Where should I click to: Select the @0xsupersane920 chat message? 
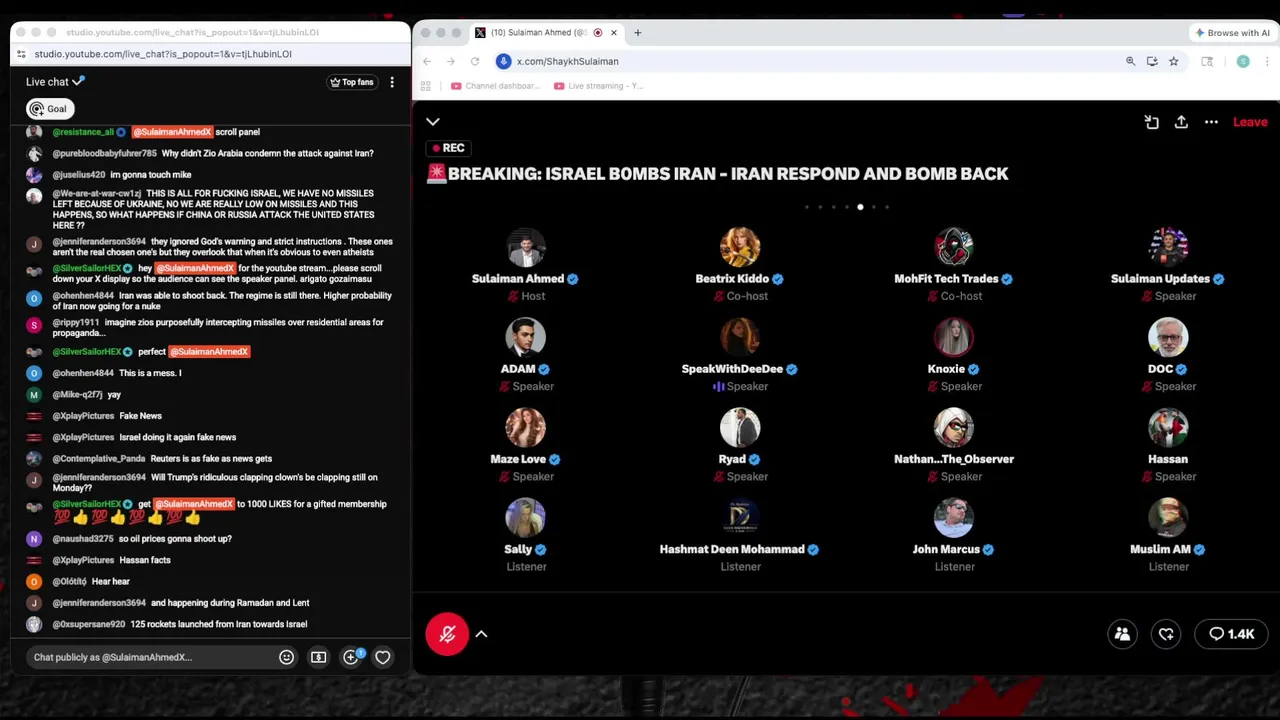click(x=180, y=624)
